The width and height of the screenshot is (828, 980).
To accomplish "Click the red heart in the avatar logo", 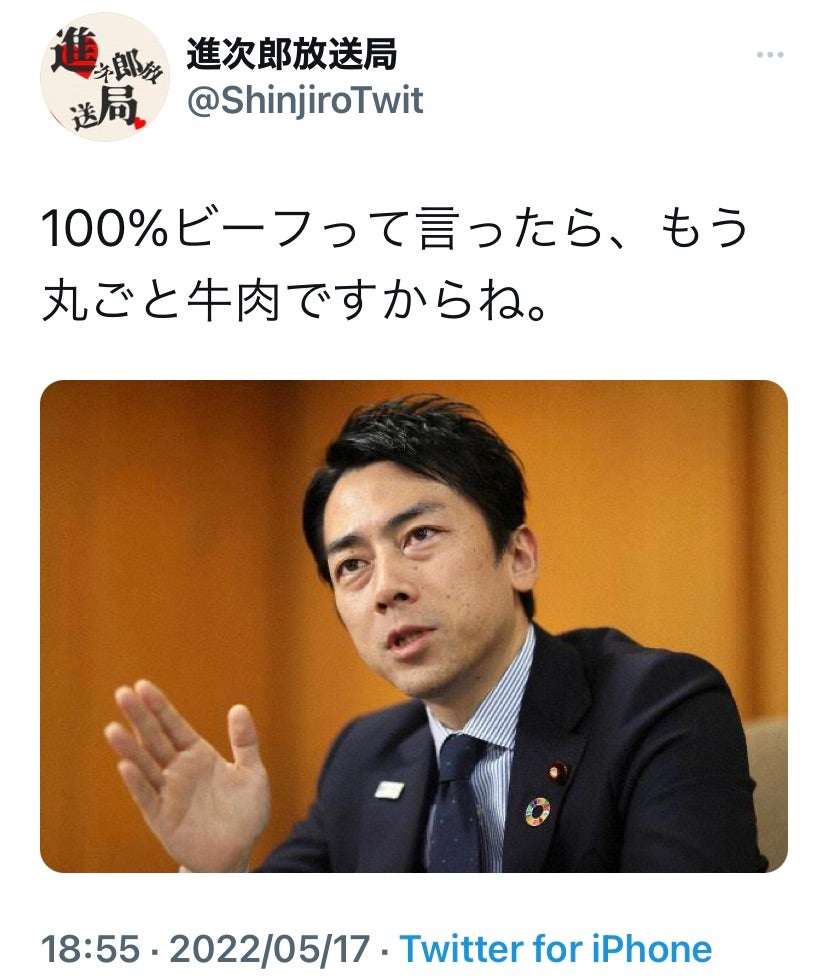I will [x=139, y=122].
